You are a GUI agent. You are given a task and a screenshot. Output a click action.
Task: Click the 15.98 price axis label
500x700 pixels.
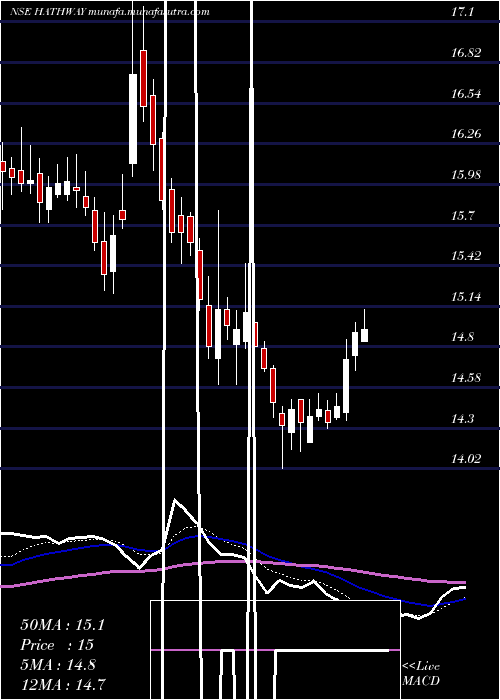pyautogui.click(x=466, y=175)
